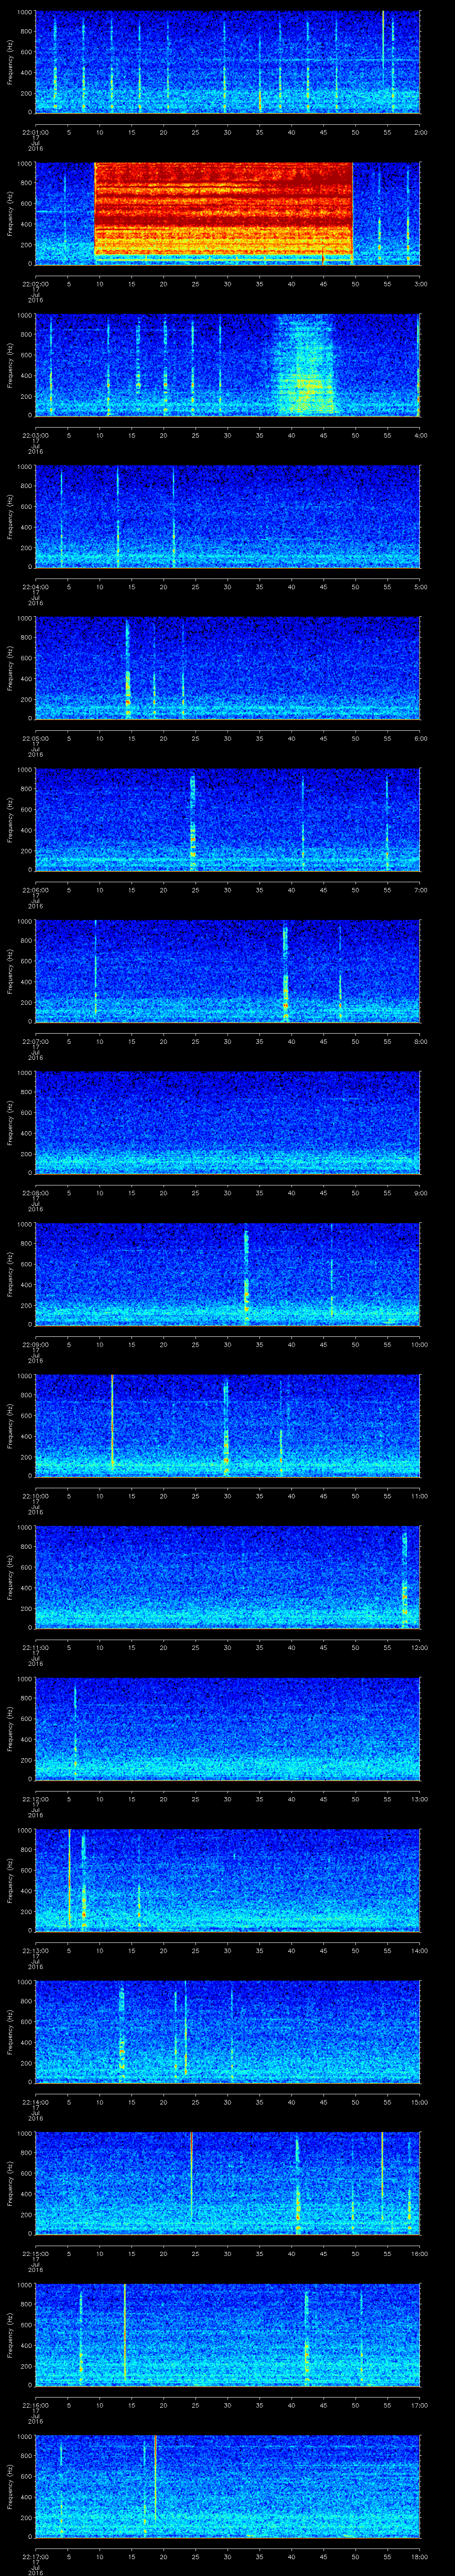The width and height of the screenshot is (455, 2576).
Task: Open the spectrogram panel starting at 22:06:00
Action: pos(228,820)
